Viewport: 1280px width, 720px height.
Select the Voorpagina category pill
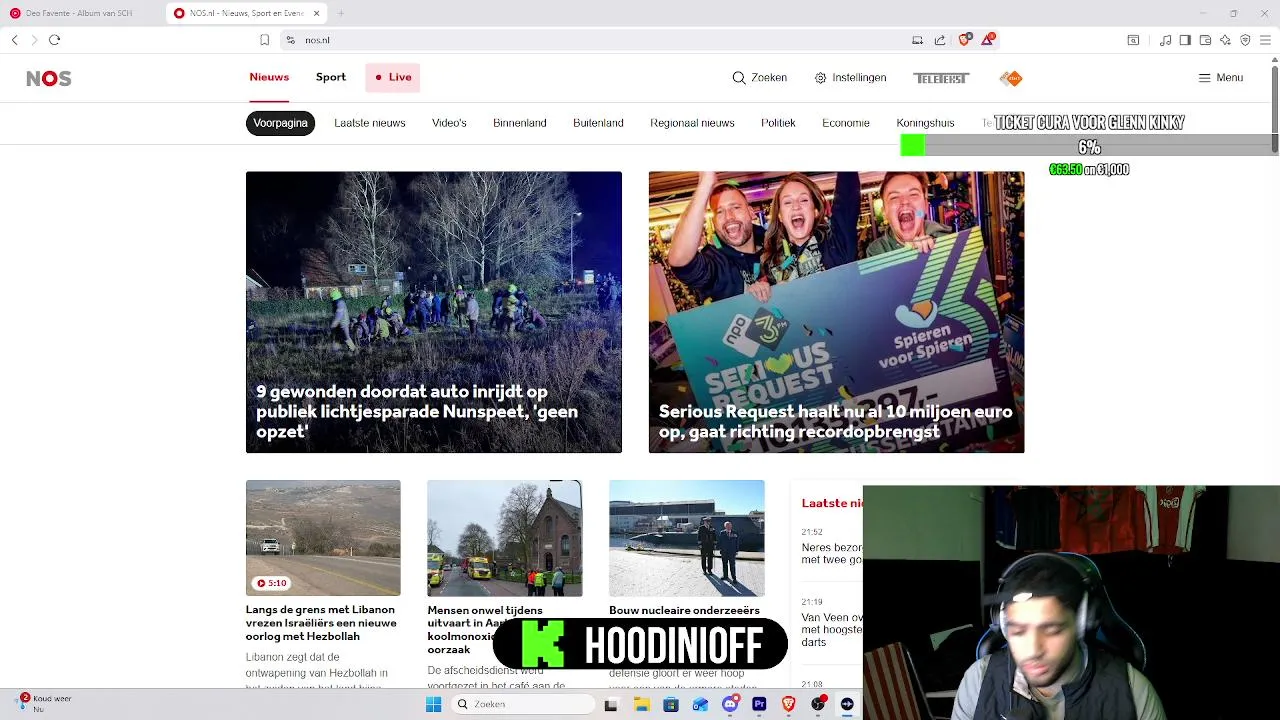coord(280,123)
